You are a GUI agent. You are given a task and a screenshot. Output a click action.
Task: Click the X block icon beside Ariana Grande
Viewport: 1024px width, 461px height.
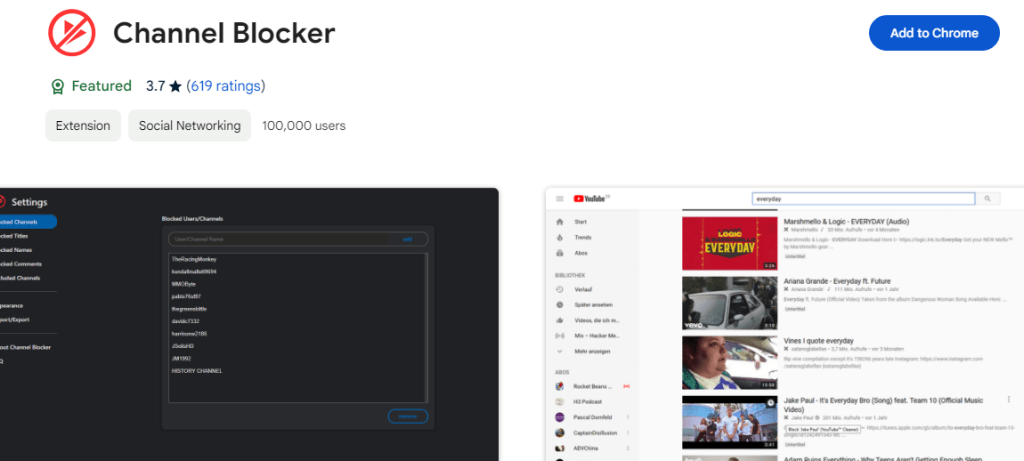point(787,289)
